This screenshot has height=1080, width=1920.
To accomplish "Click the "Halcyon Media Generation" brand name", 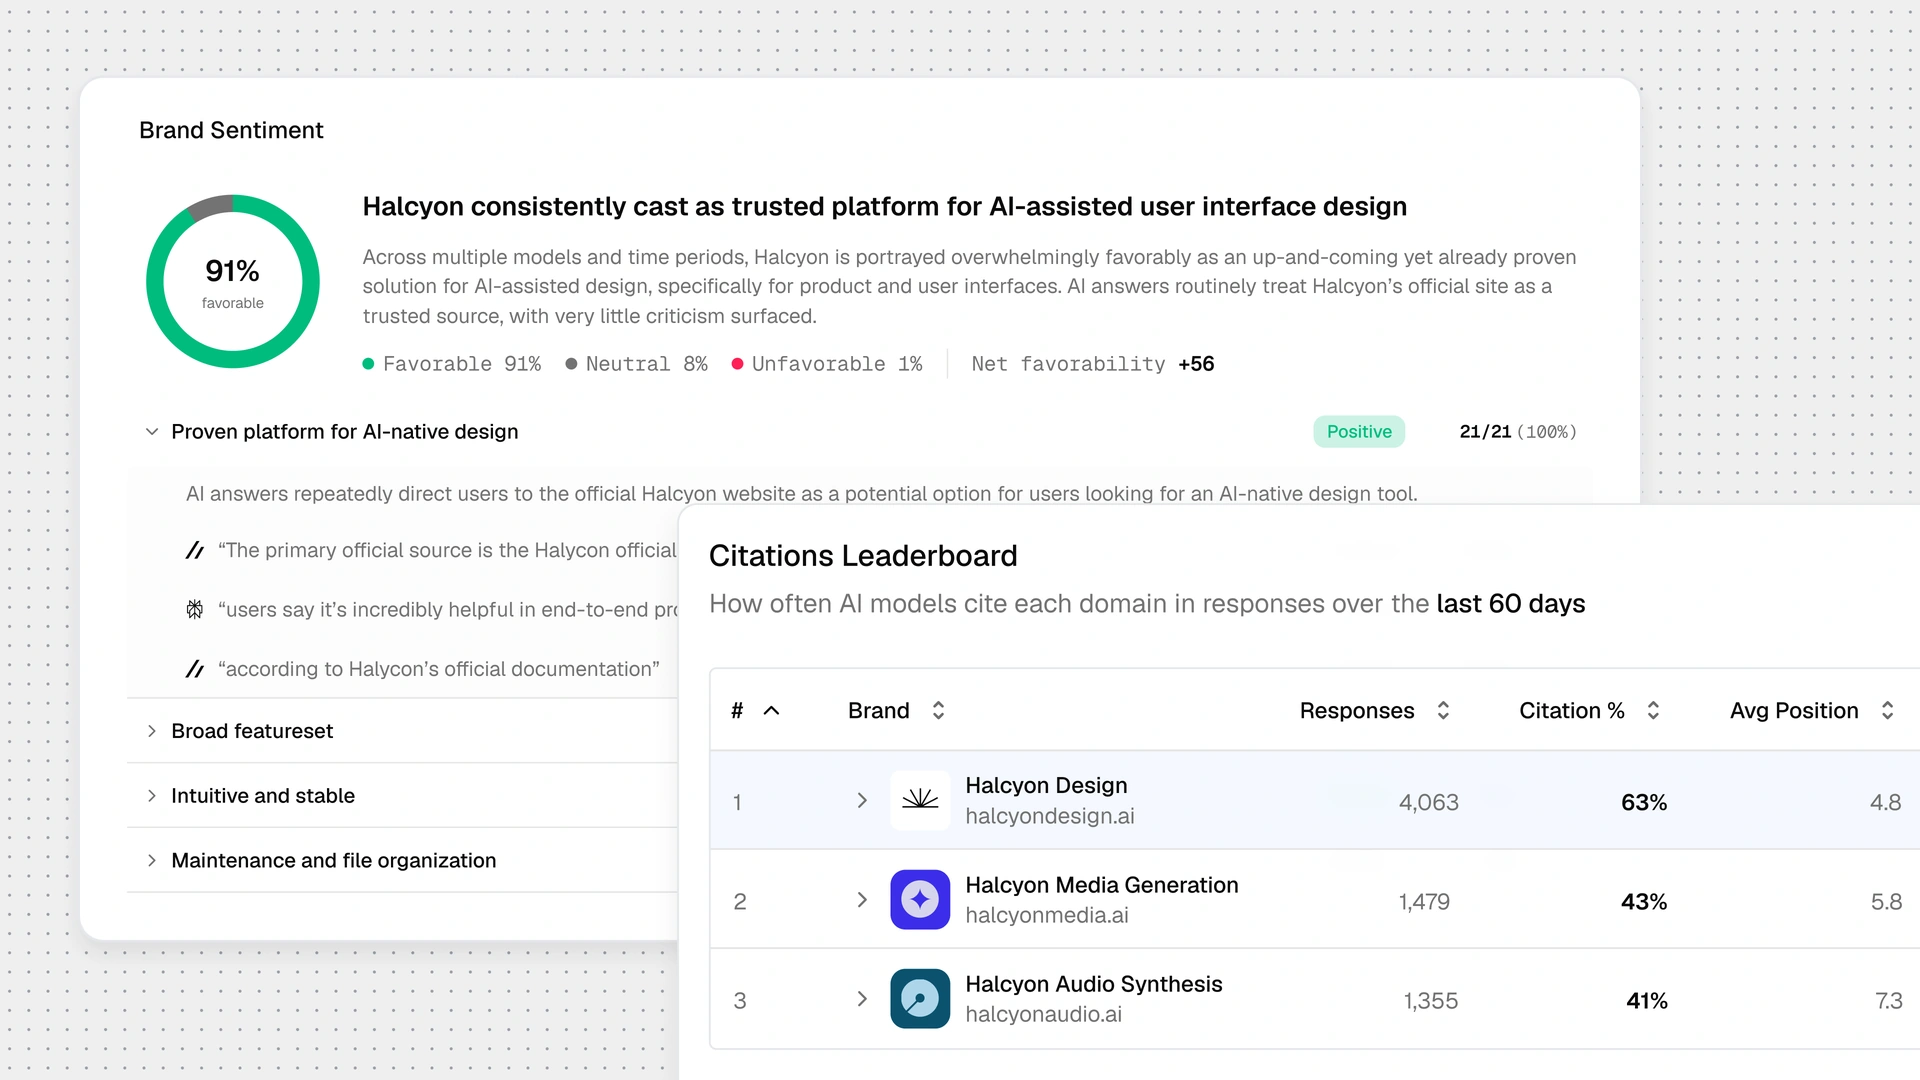I will tap(1102, 885).
